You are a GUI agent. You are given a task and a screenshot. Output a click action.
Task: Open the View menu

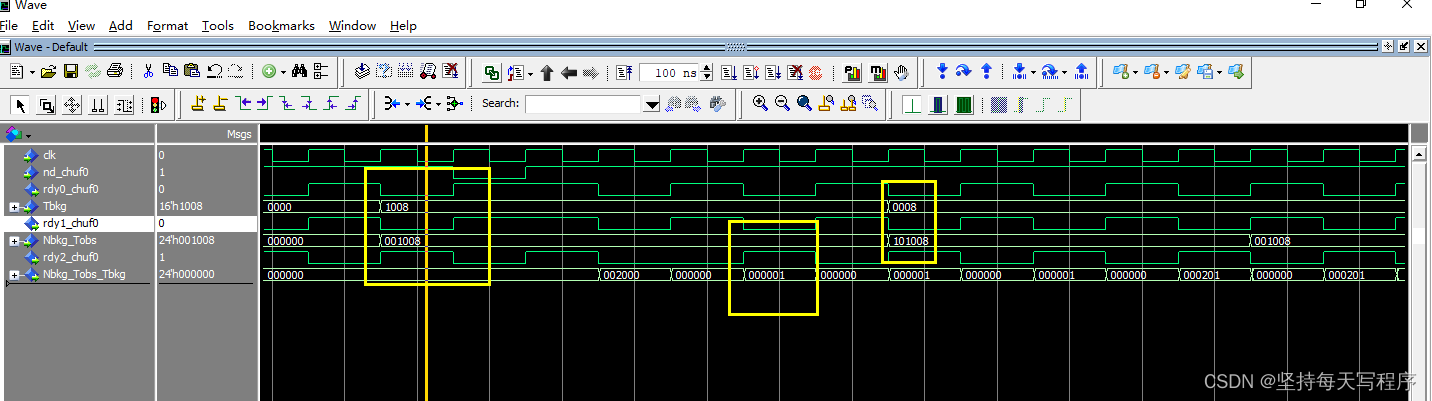tap(81, 25)
